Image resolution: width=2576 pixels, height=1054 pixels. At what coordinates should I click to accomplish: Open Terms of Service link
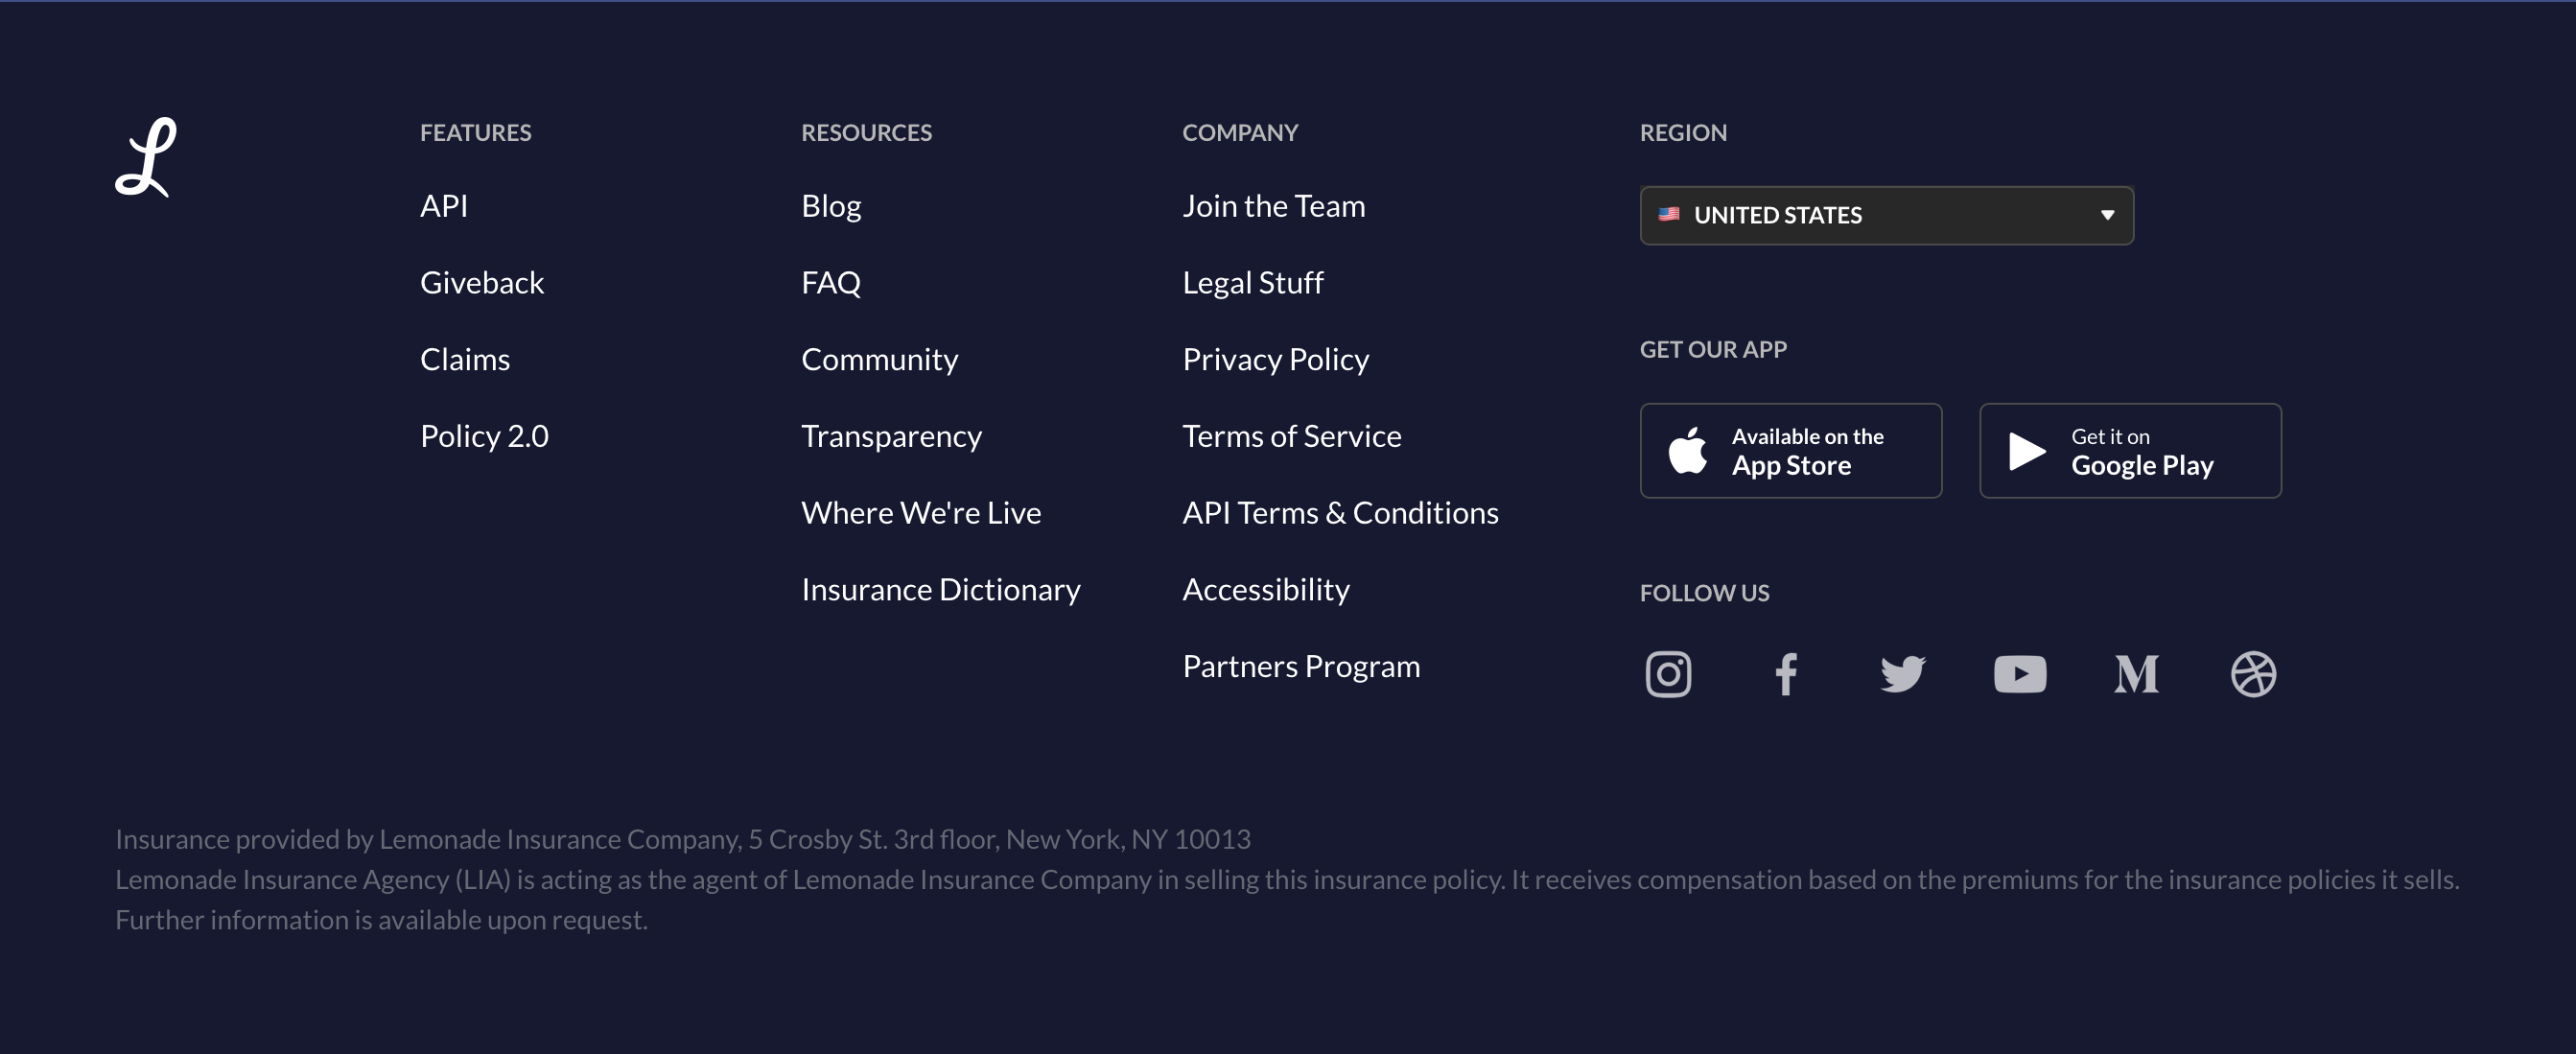point(1291,436)
